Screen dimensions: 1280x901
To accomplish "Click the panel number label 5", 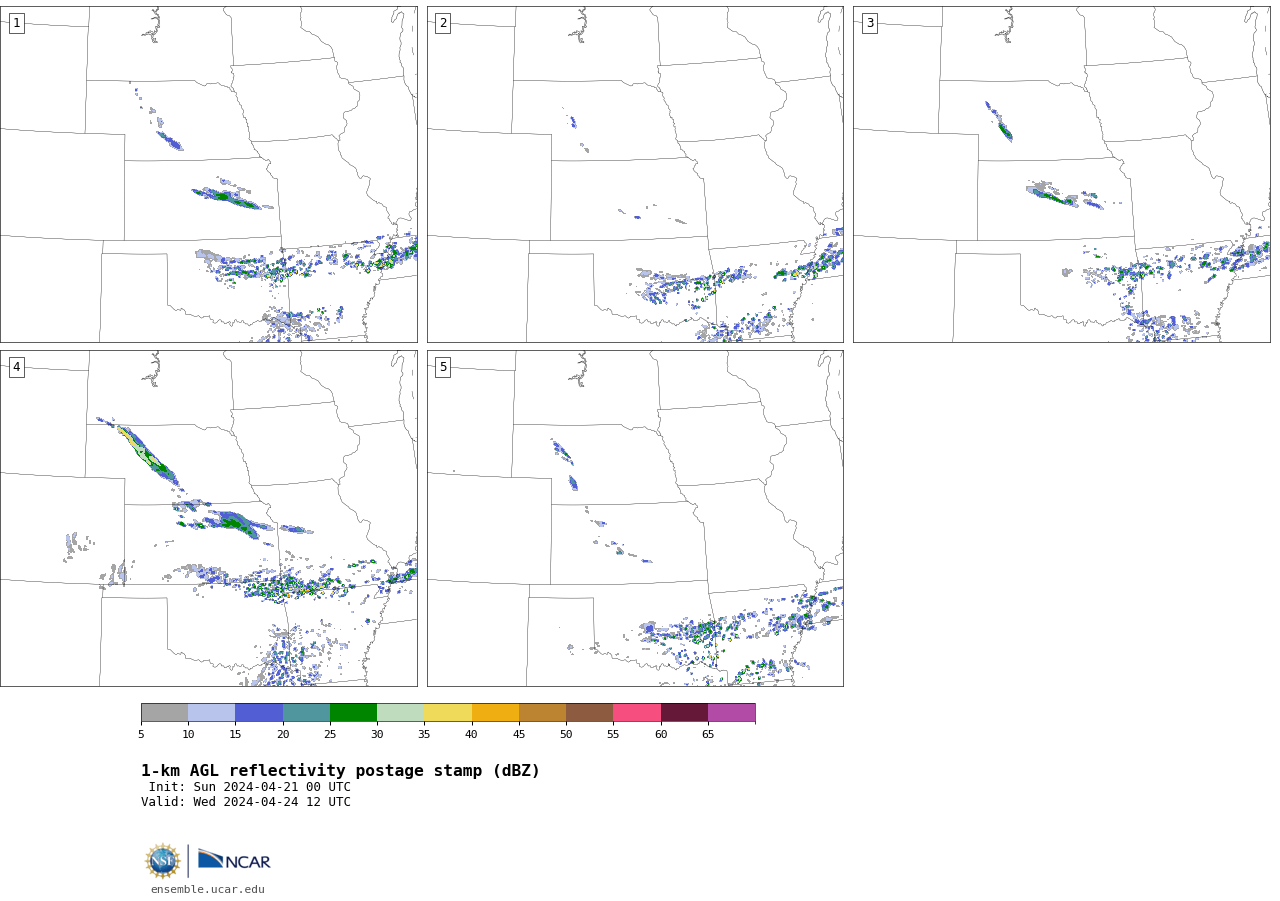I will (x=443, y=367).
